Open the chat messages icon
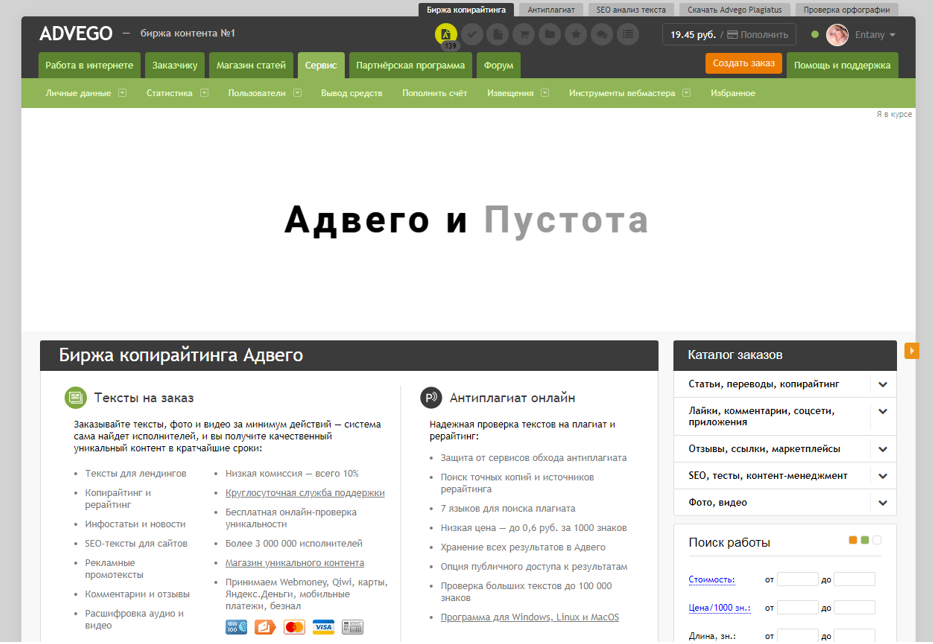 tap(602, 35)
